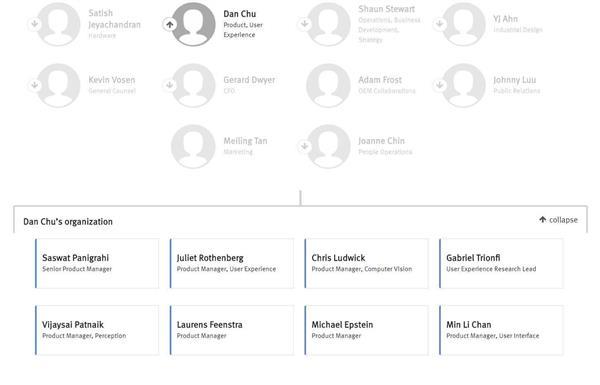
Task: Open Laurens Feenstra's card
Action: coord(232,330)
